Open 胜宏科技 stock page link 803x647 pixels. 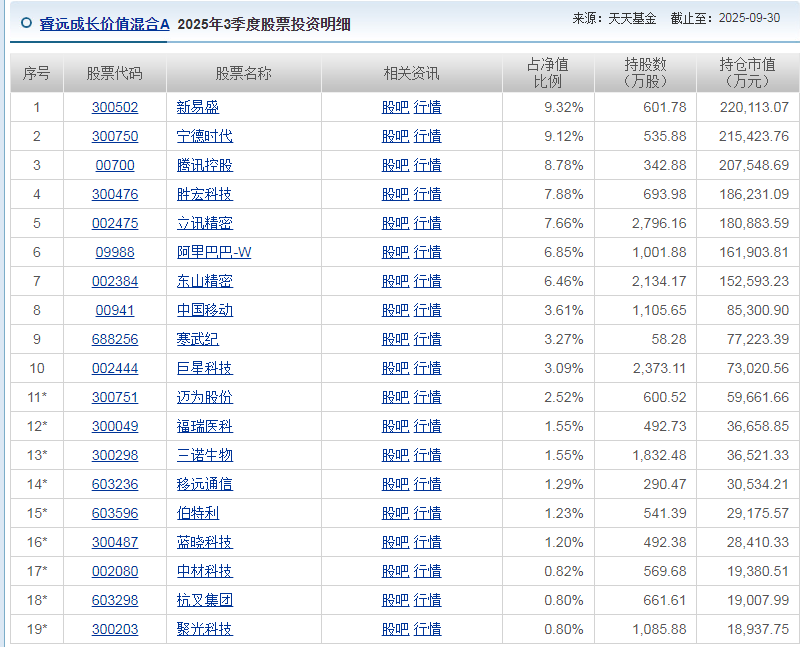[x=204, y=194]
